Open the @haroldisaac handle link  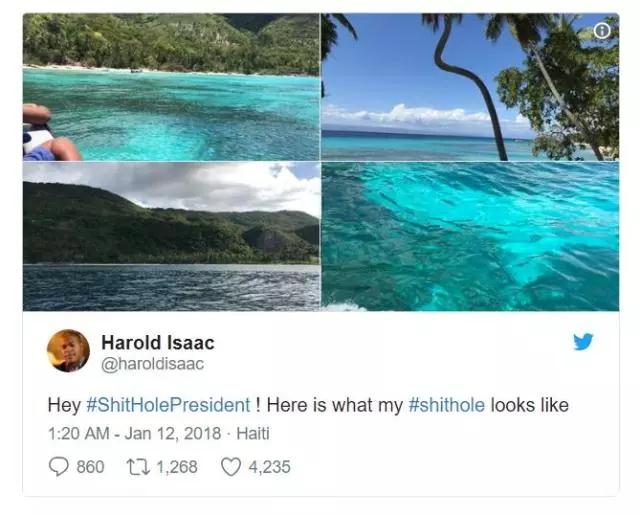[x=152, y=364]
